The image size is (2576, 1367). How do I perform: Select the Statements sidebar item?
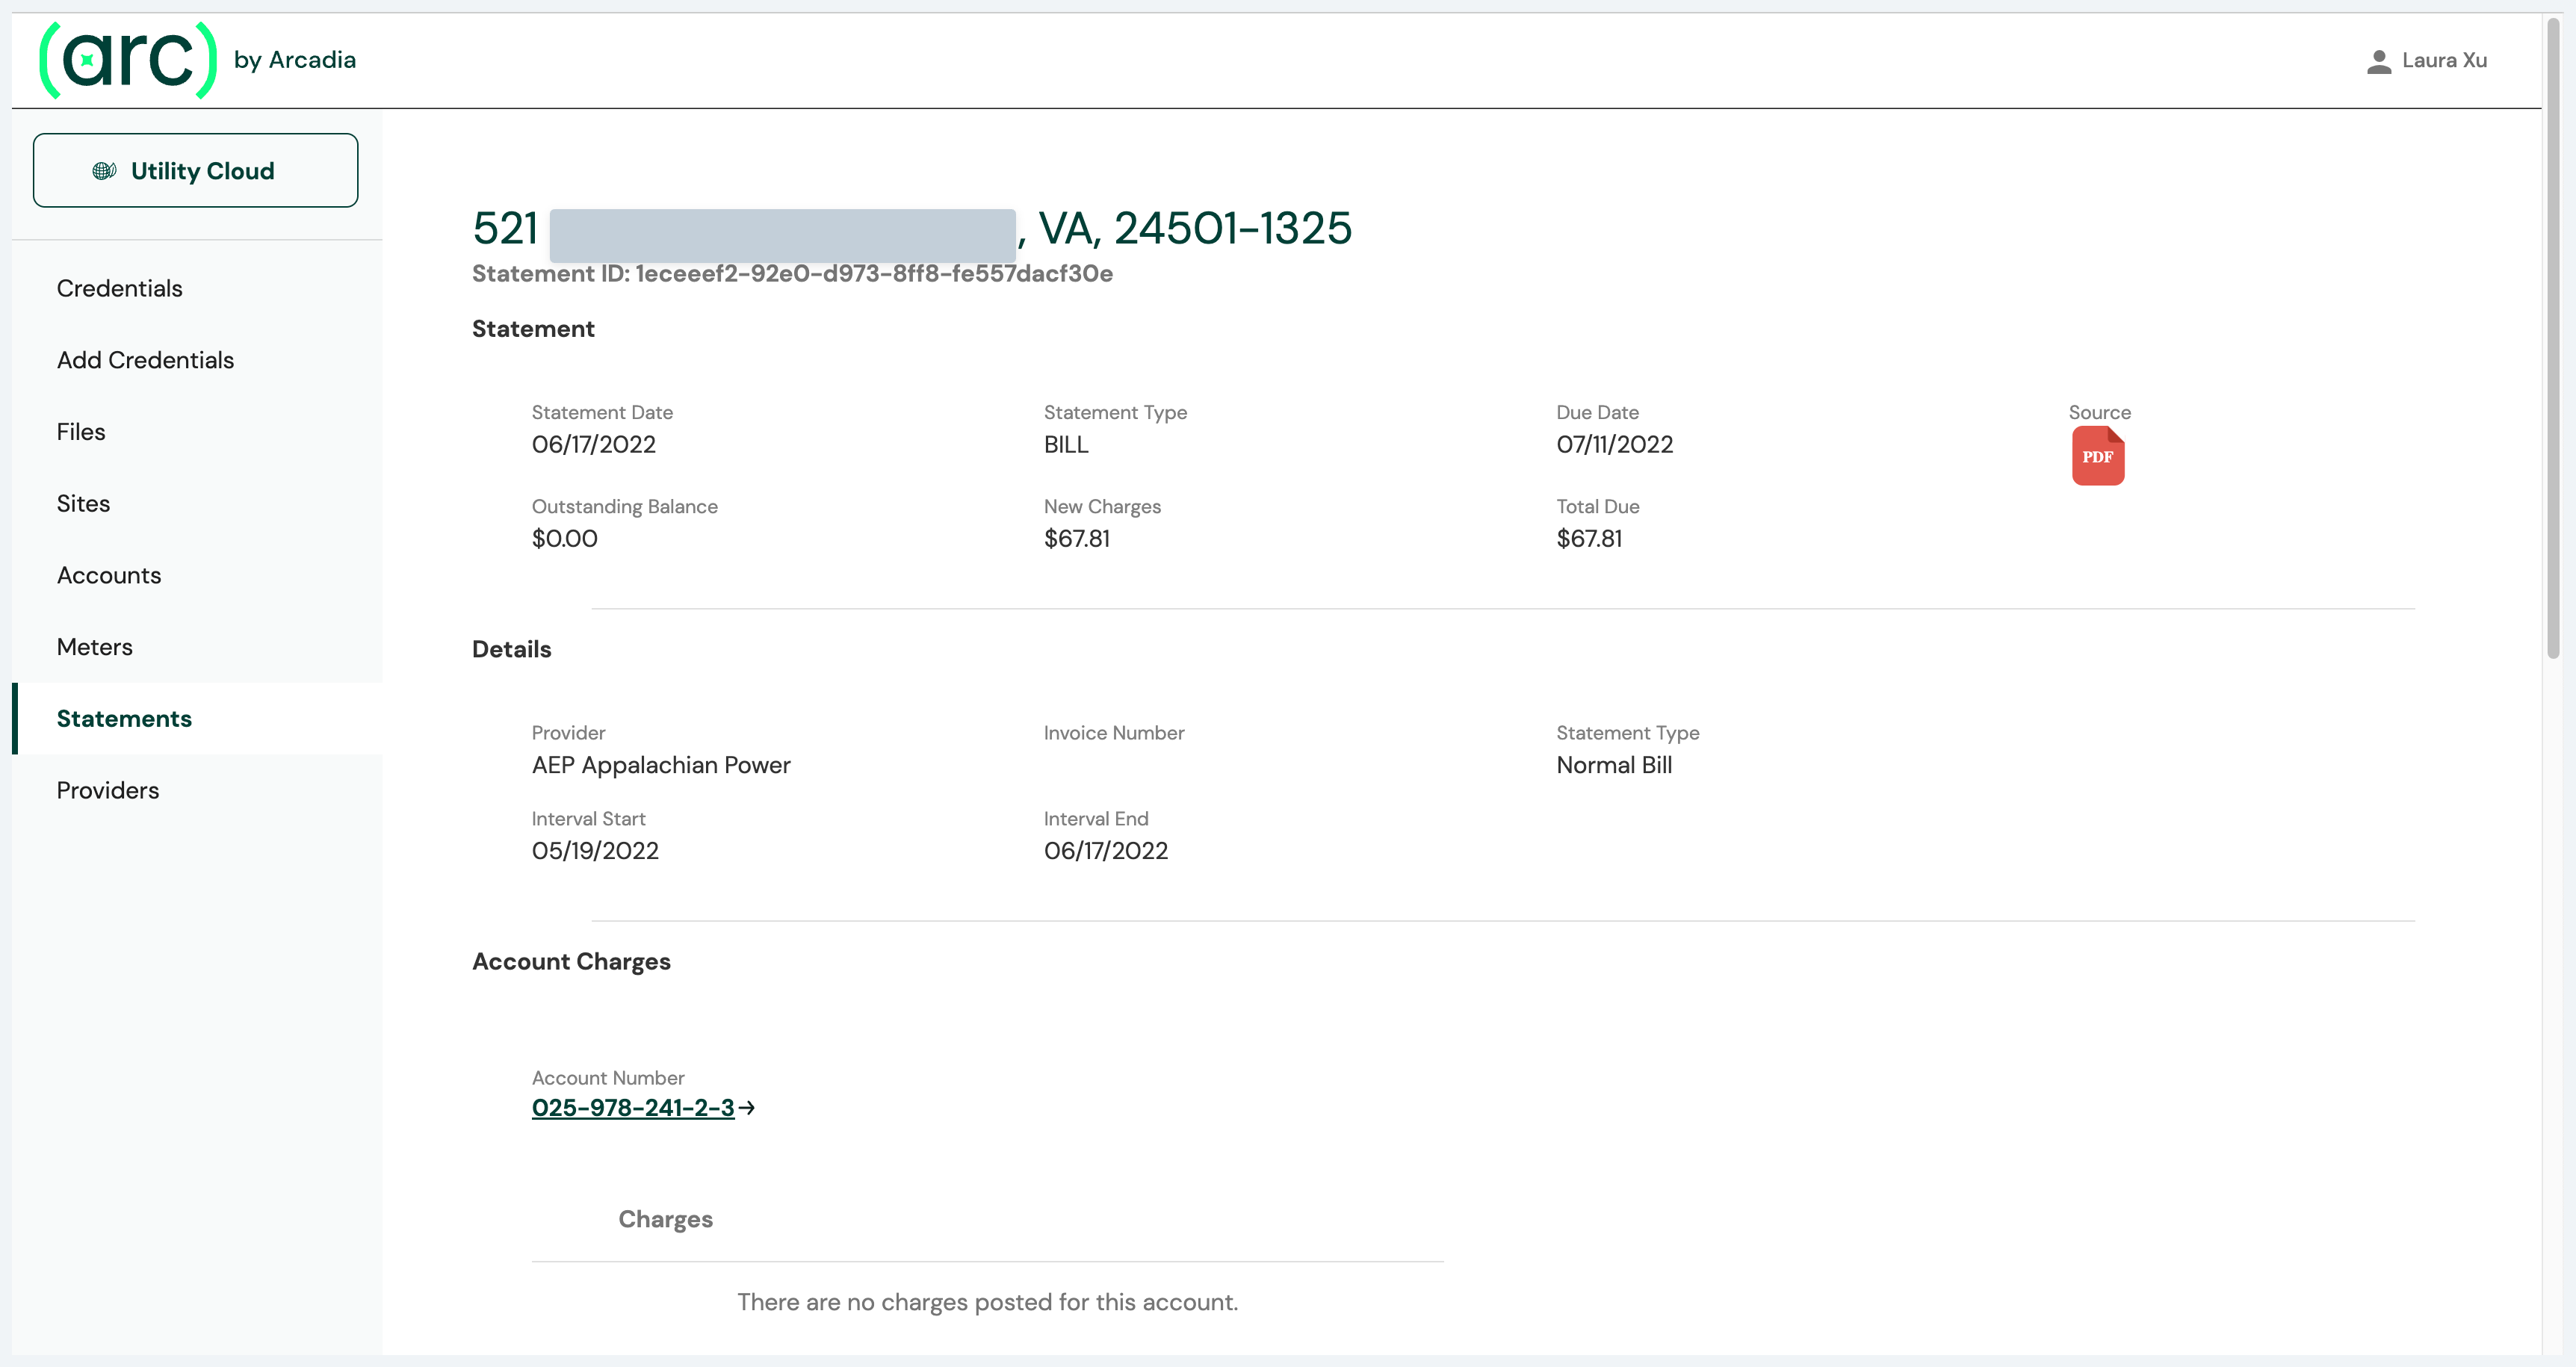point(124,718)
